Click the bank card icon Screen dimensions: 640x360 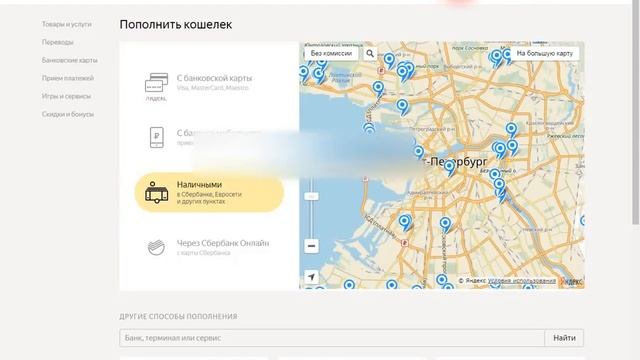156,82
